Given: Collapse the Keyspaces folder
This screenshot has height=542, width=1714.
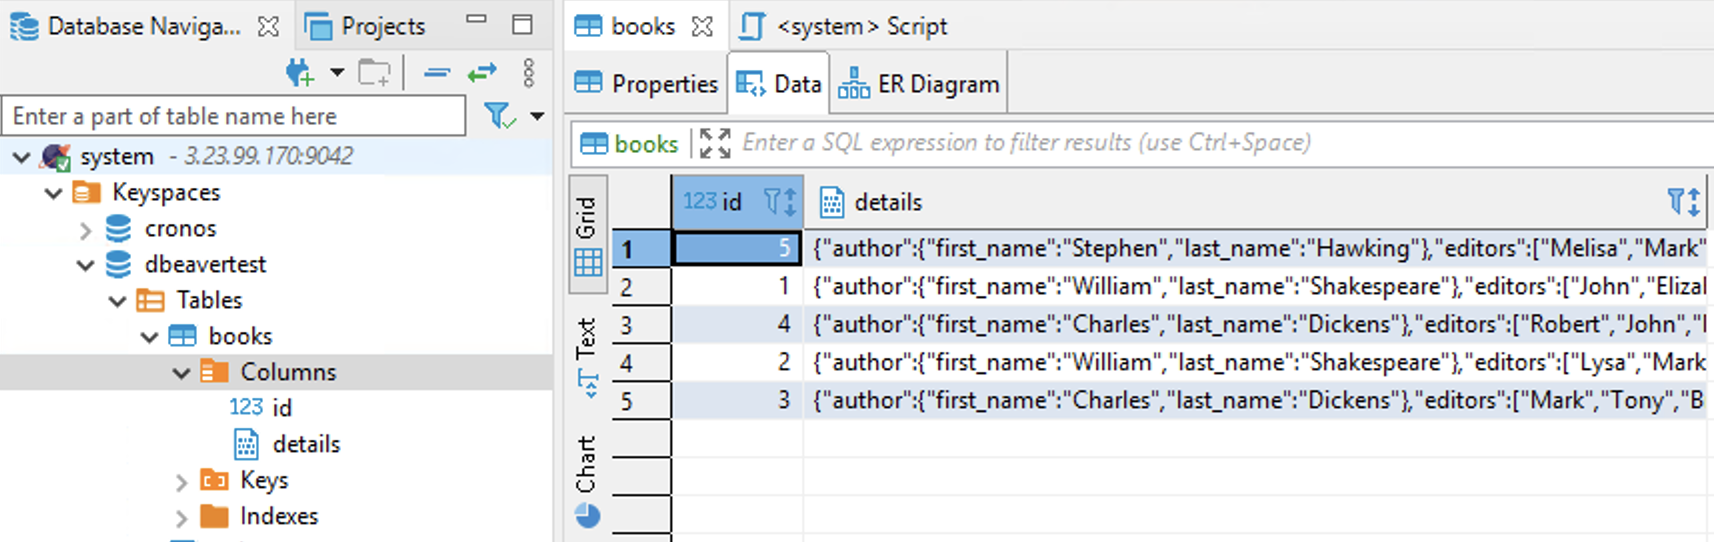Looking at the screenshot, I should point(53,193).
